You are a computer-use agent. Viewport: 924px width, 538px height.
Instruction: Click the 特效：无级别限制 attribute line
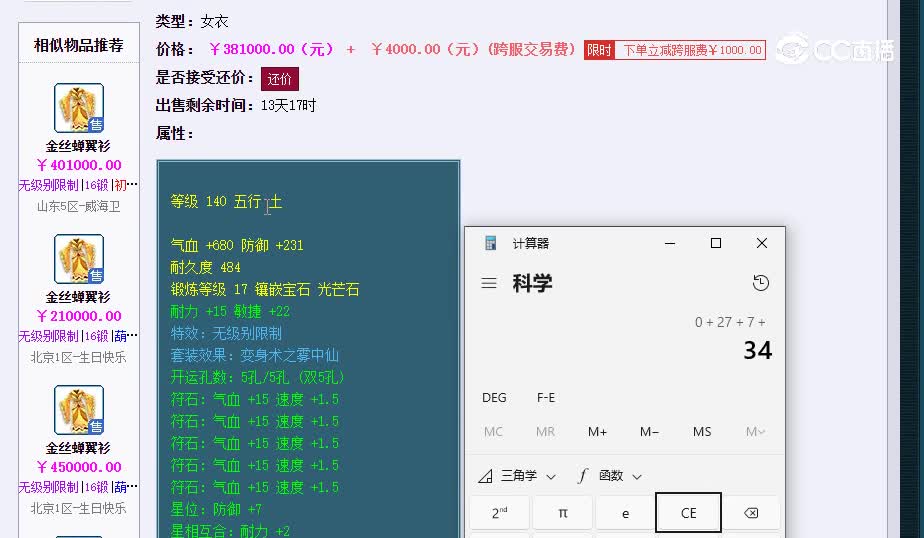click(226, 334)
